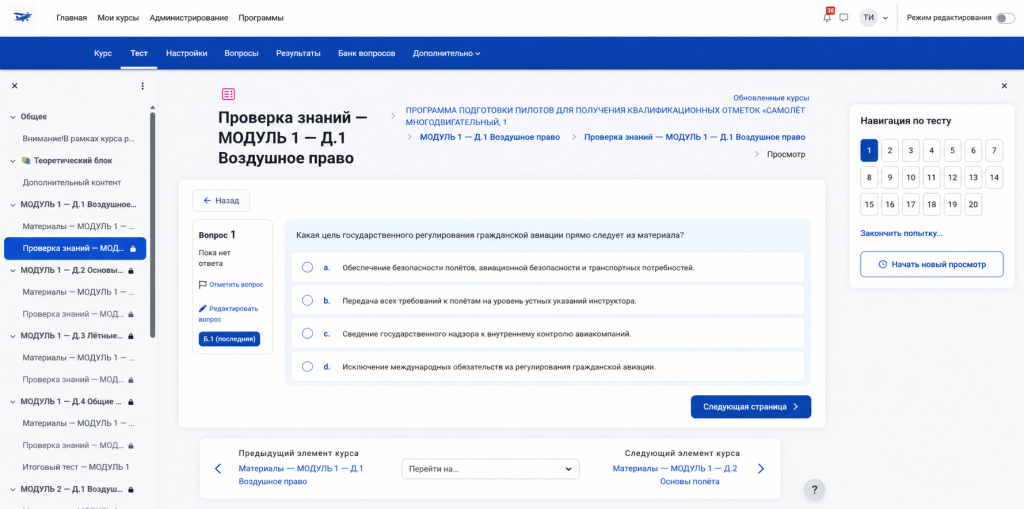Collapse МОДУЛЬ 1 — Д.1 Воздушное section

click(x=12, y=205)
